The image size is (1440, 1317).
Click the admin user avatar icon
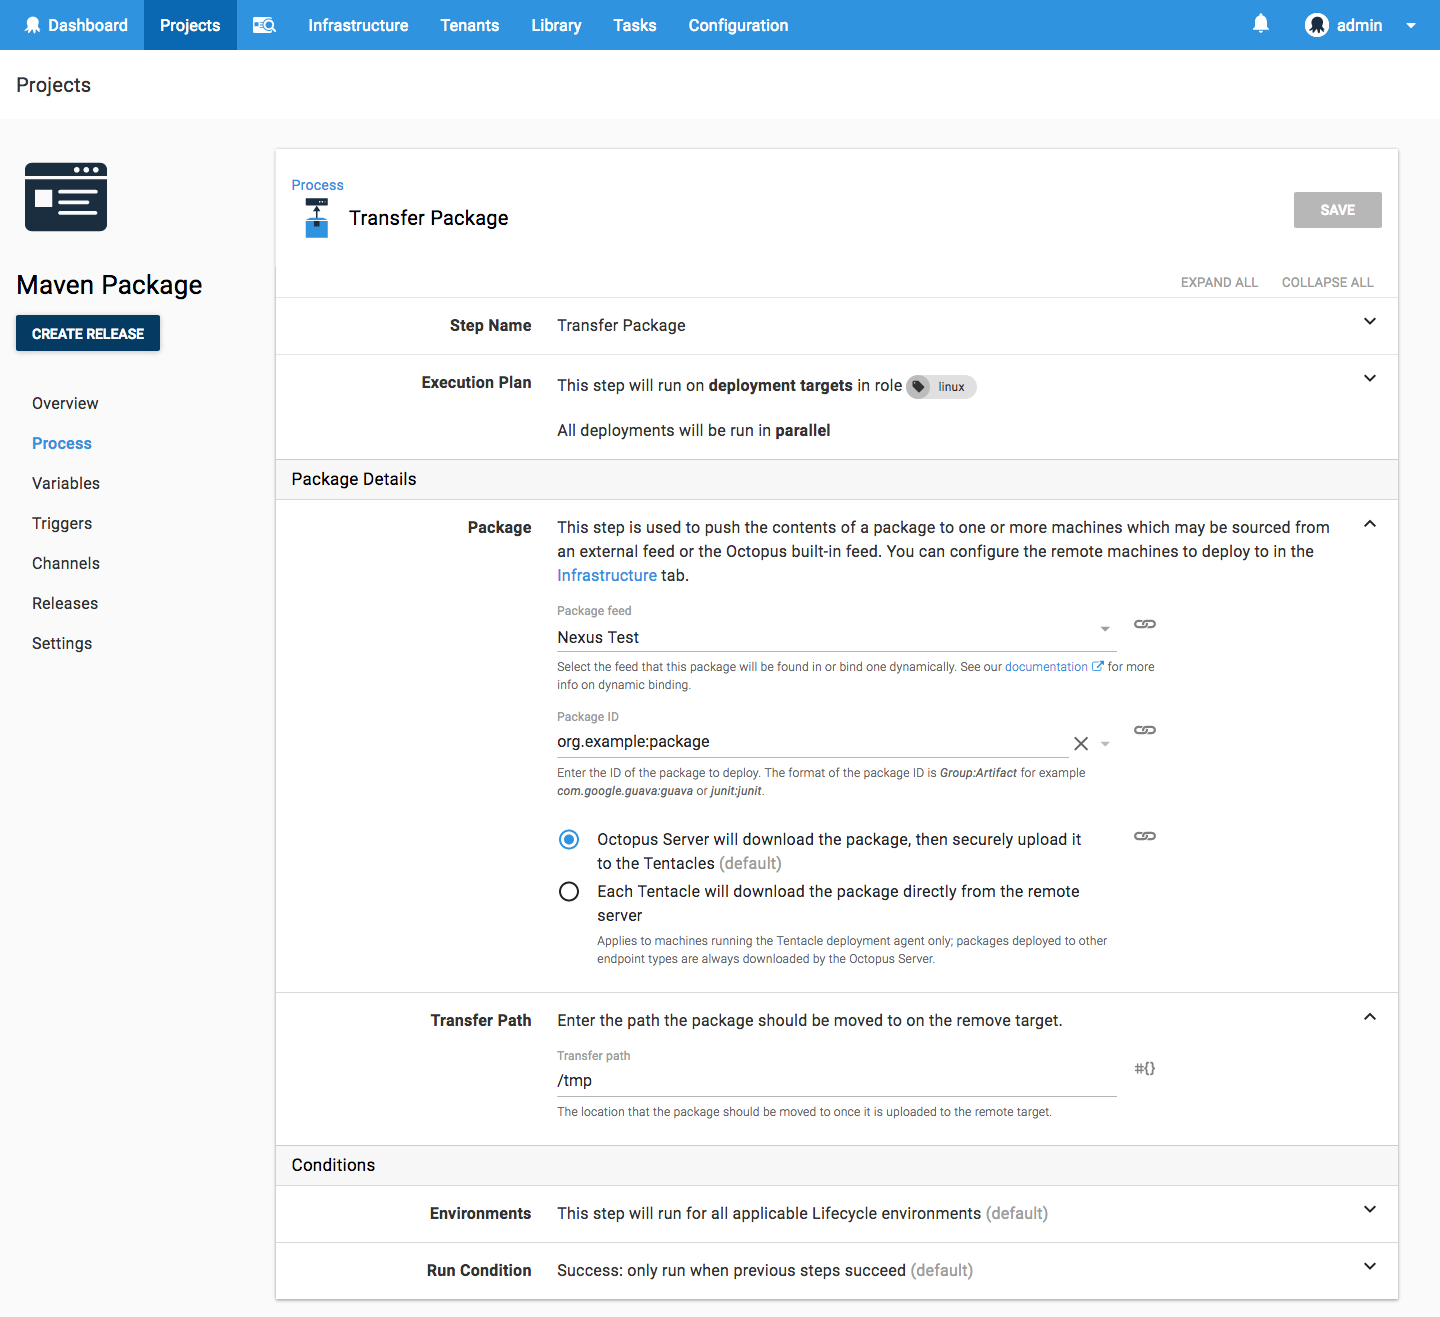coord(1317,25)
